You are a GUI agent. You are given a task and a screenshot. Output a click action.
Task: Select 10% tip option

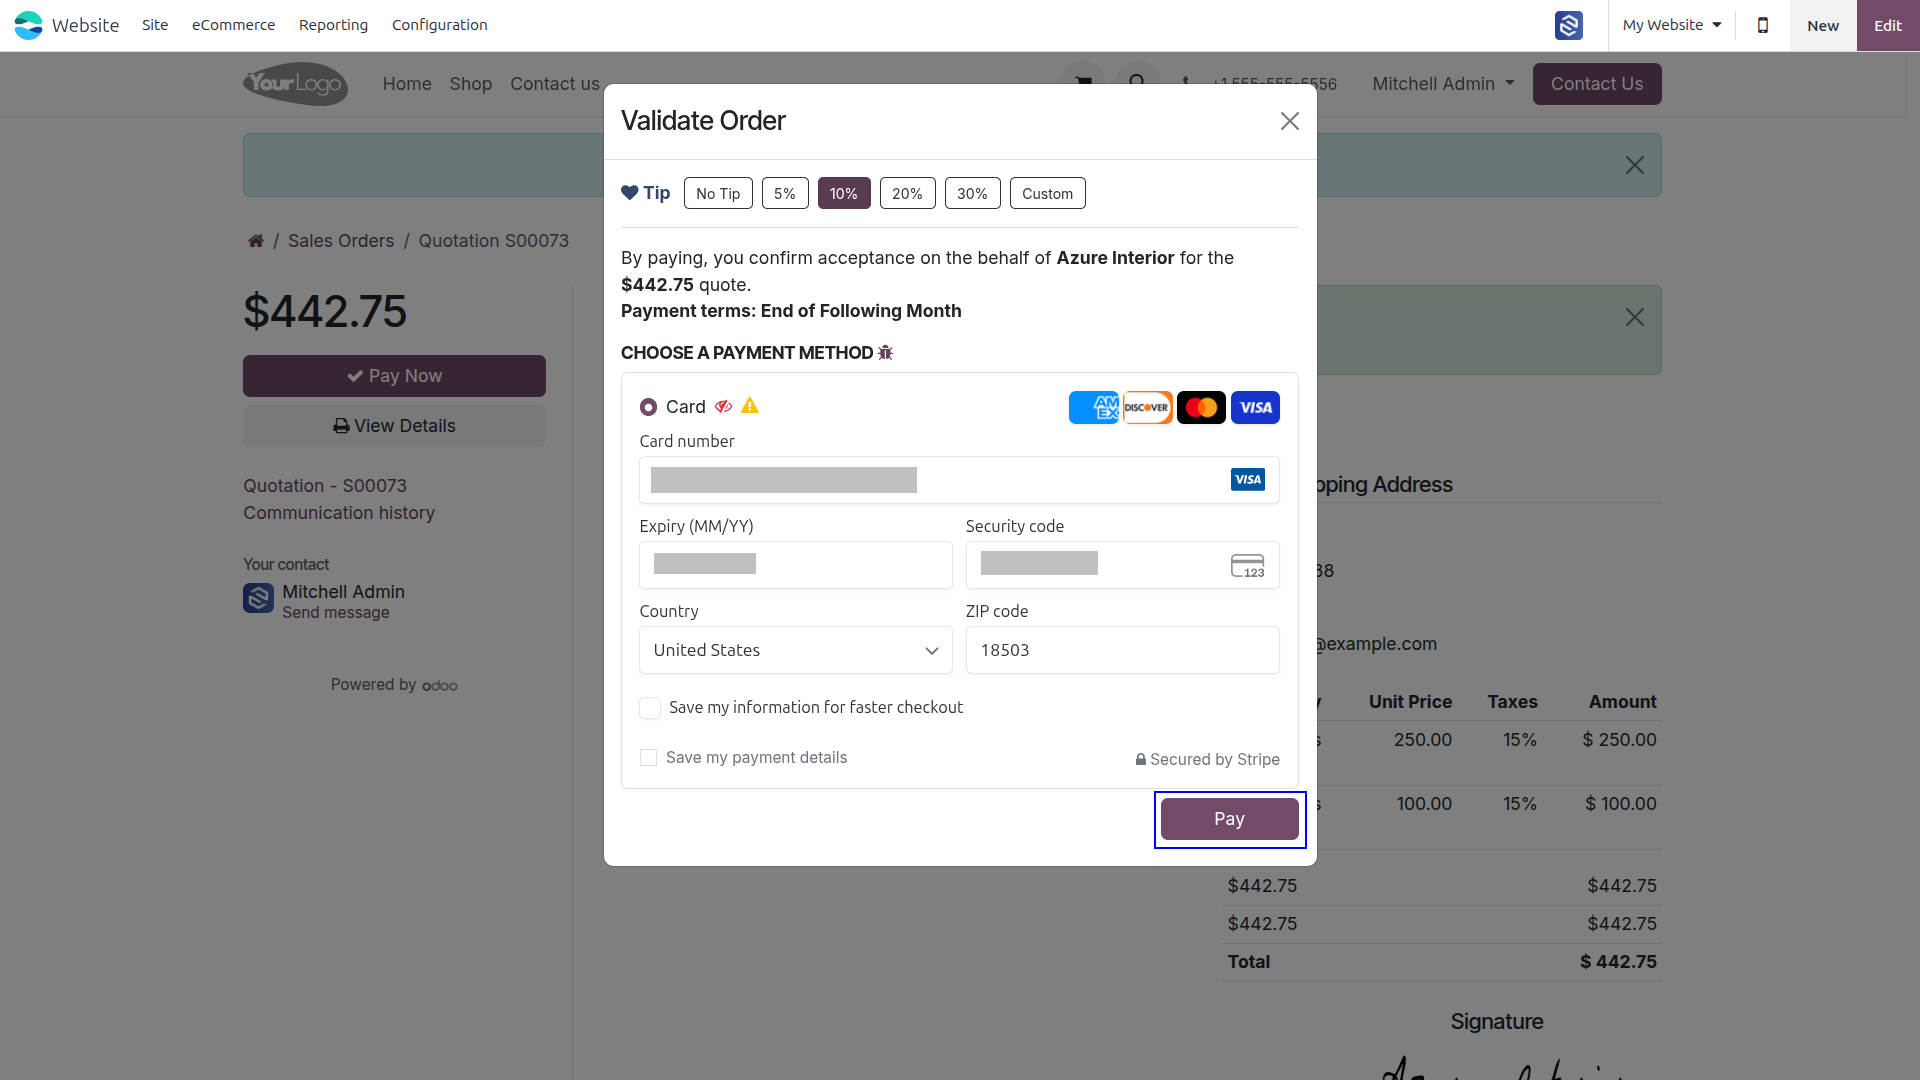(844, 193)
